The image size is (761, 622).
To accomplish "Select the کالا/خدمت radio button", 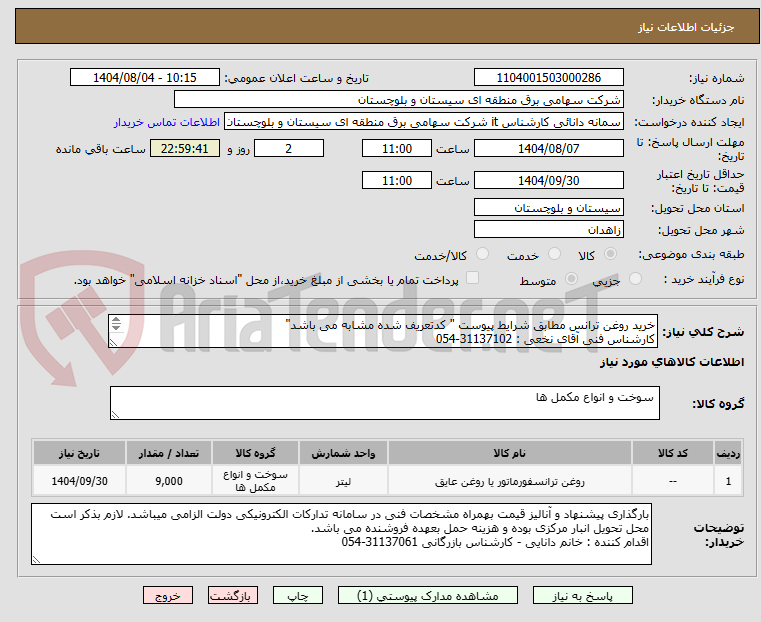I will coord(482,254).
